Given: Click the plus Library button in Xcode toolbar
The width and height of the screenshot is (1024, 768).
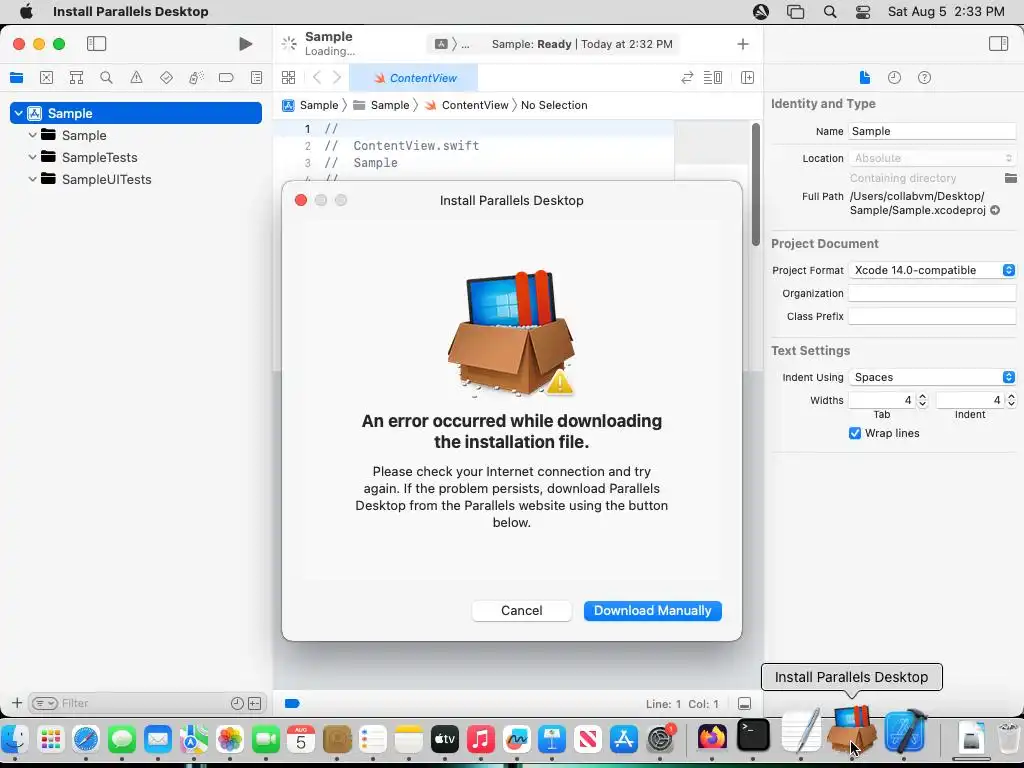Looking at the screenshot, I should [x=743, y=44].
